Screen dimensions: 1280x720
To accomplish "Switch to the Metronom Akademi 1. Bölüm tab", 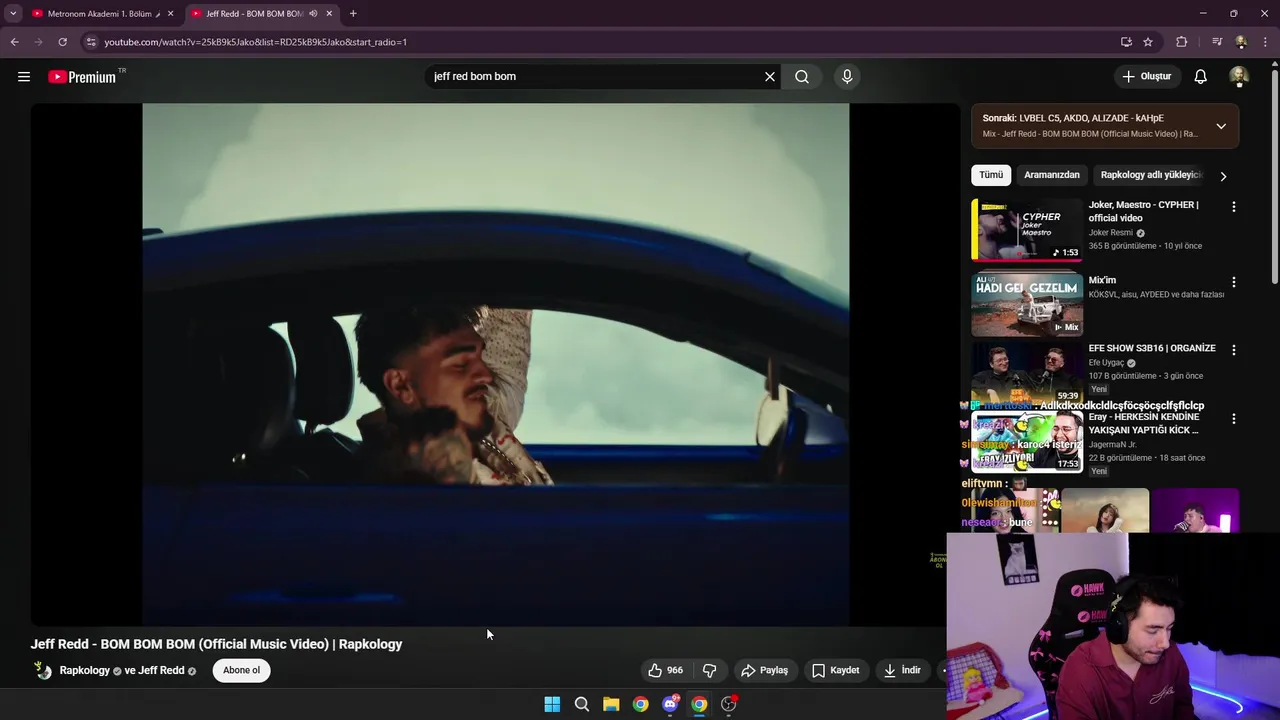I will click(97, 14).
